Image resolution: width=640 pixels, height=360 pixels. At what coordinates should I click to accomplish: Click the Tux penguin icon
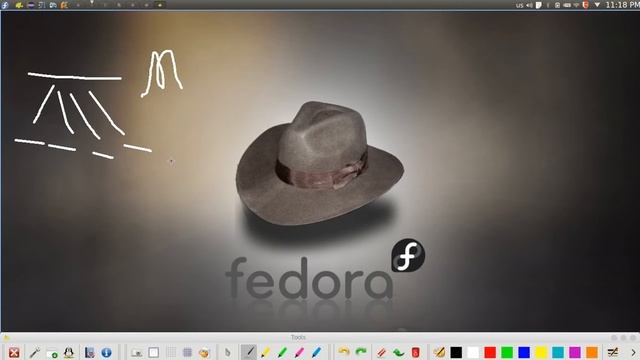coord(69,352)
